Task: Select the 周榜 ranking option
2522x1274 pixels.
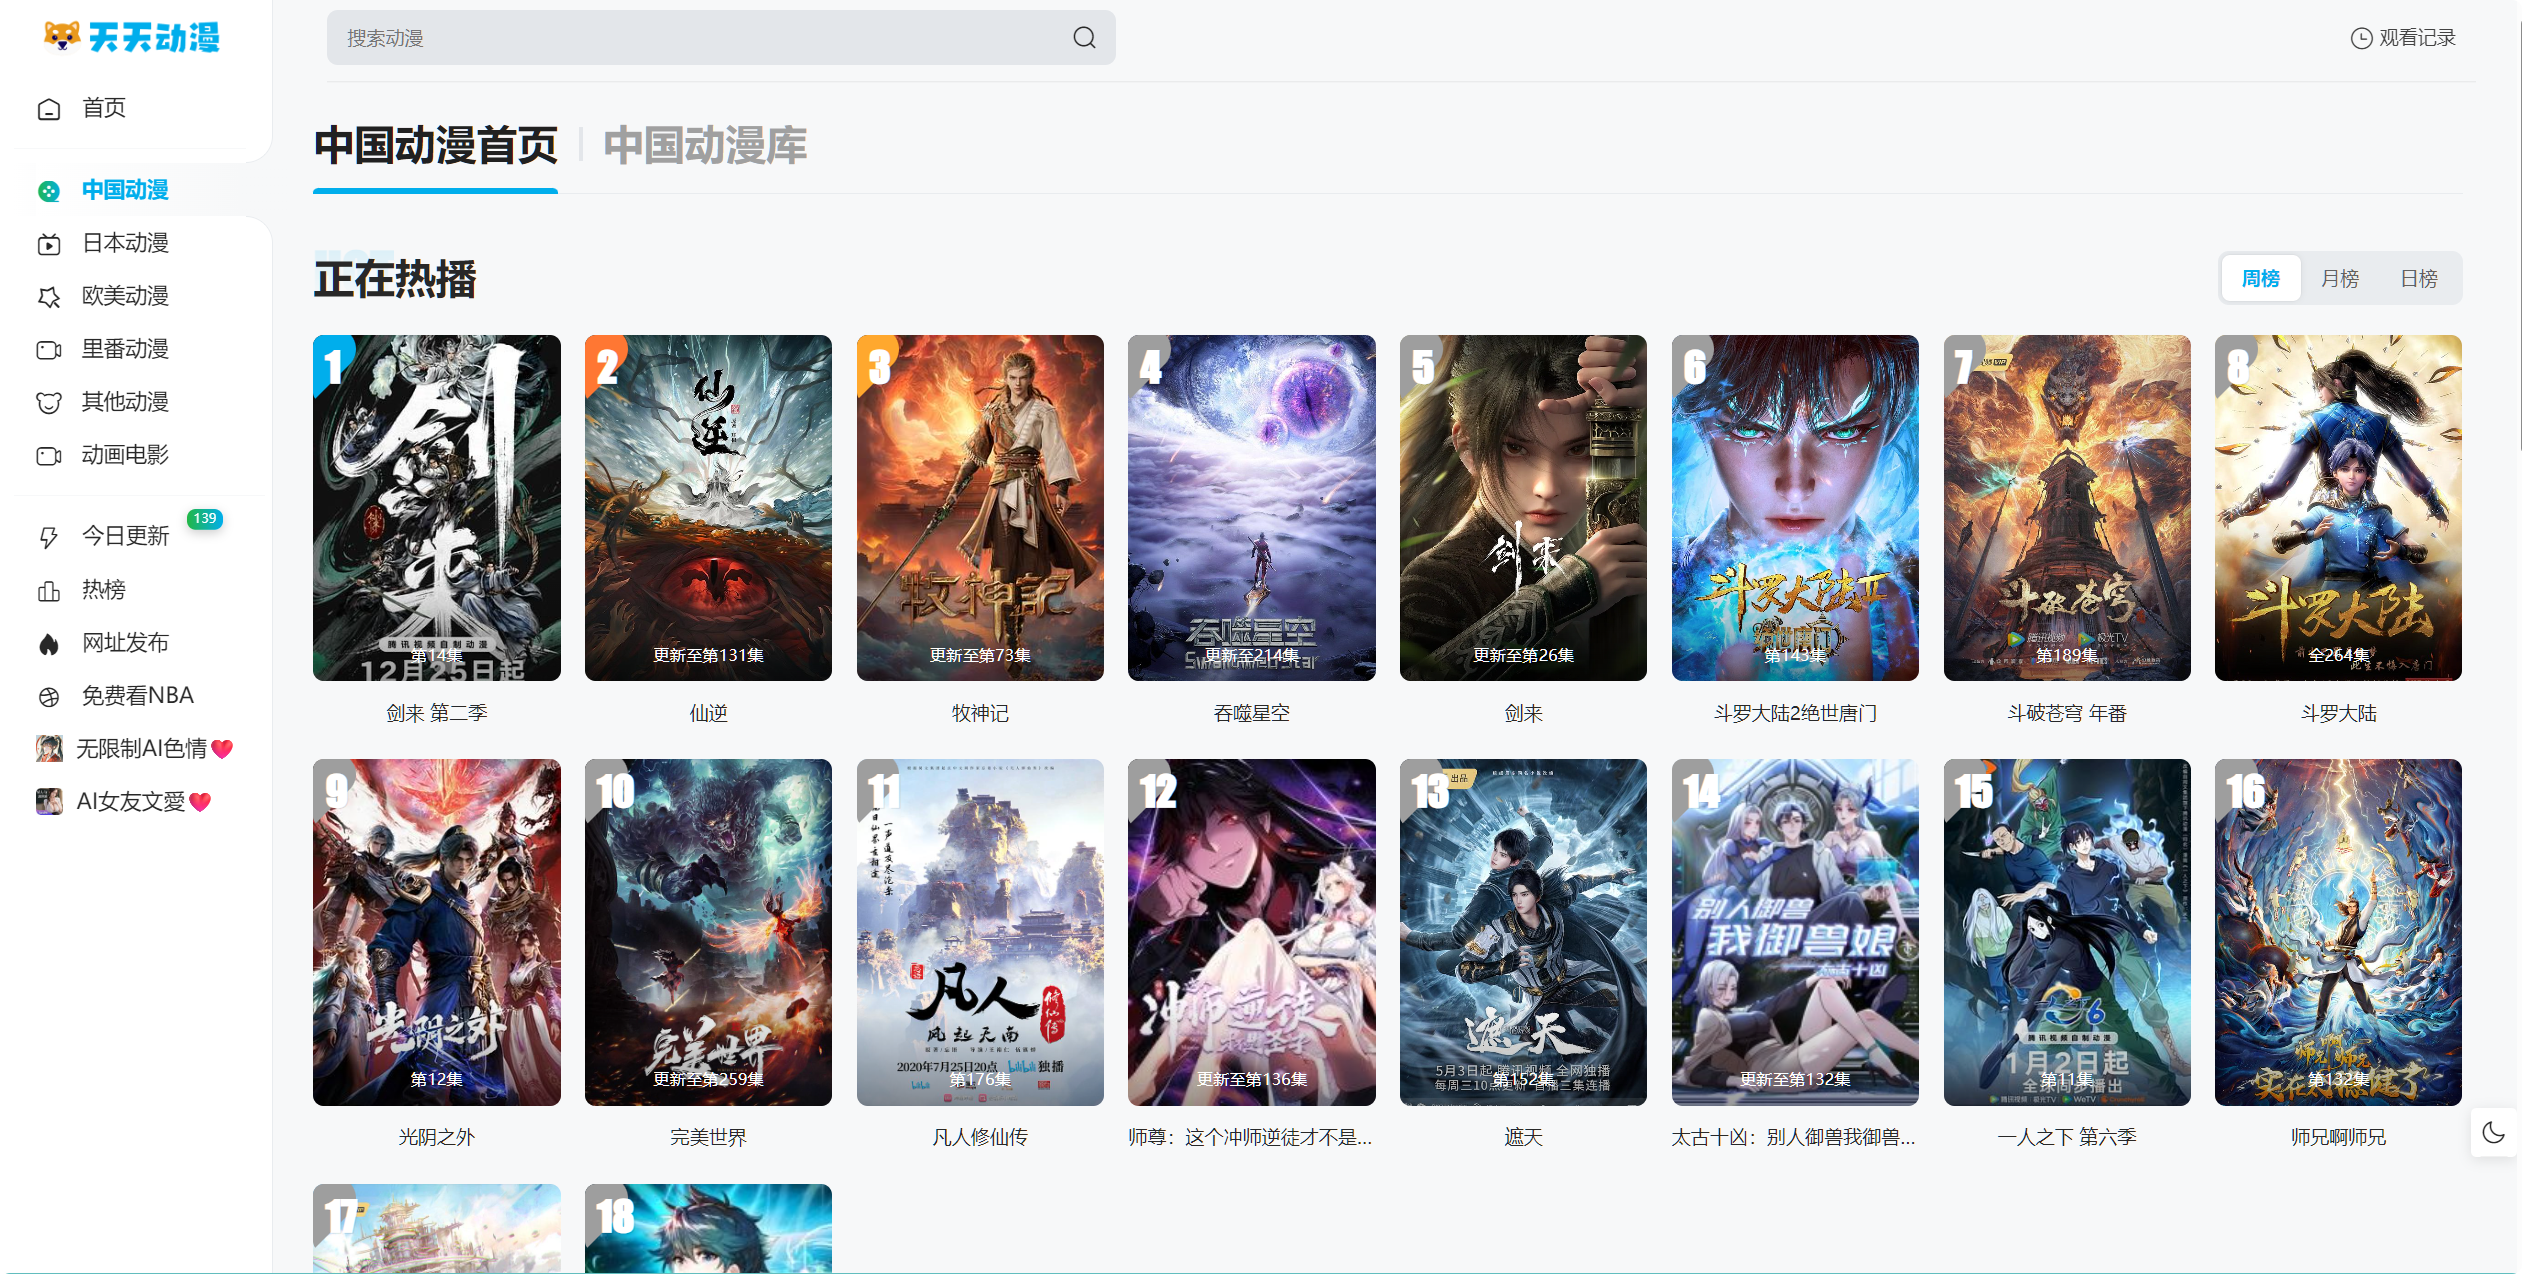Action: point(2261,278)
